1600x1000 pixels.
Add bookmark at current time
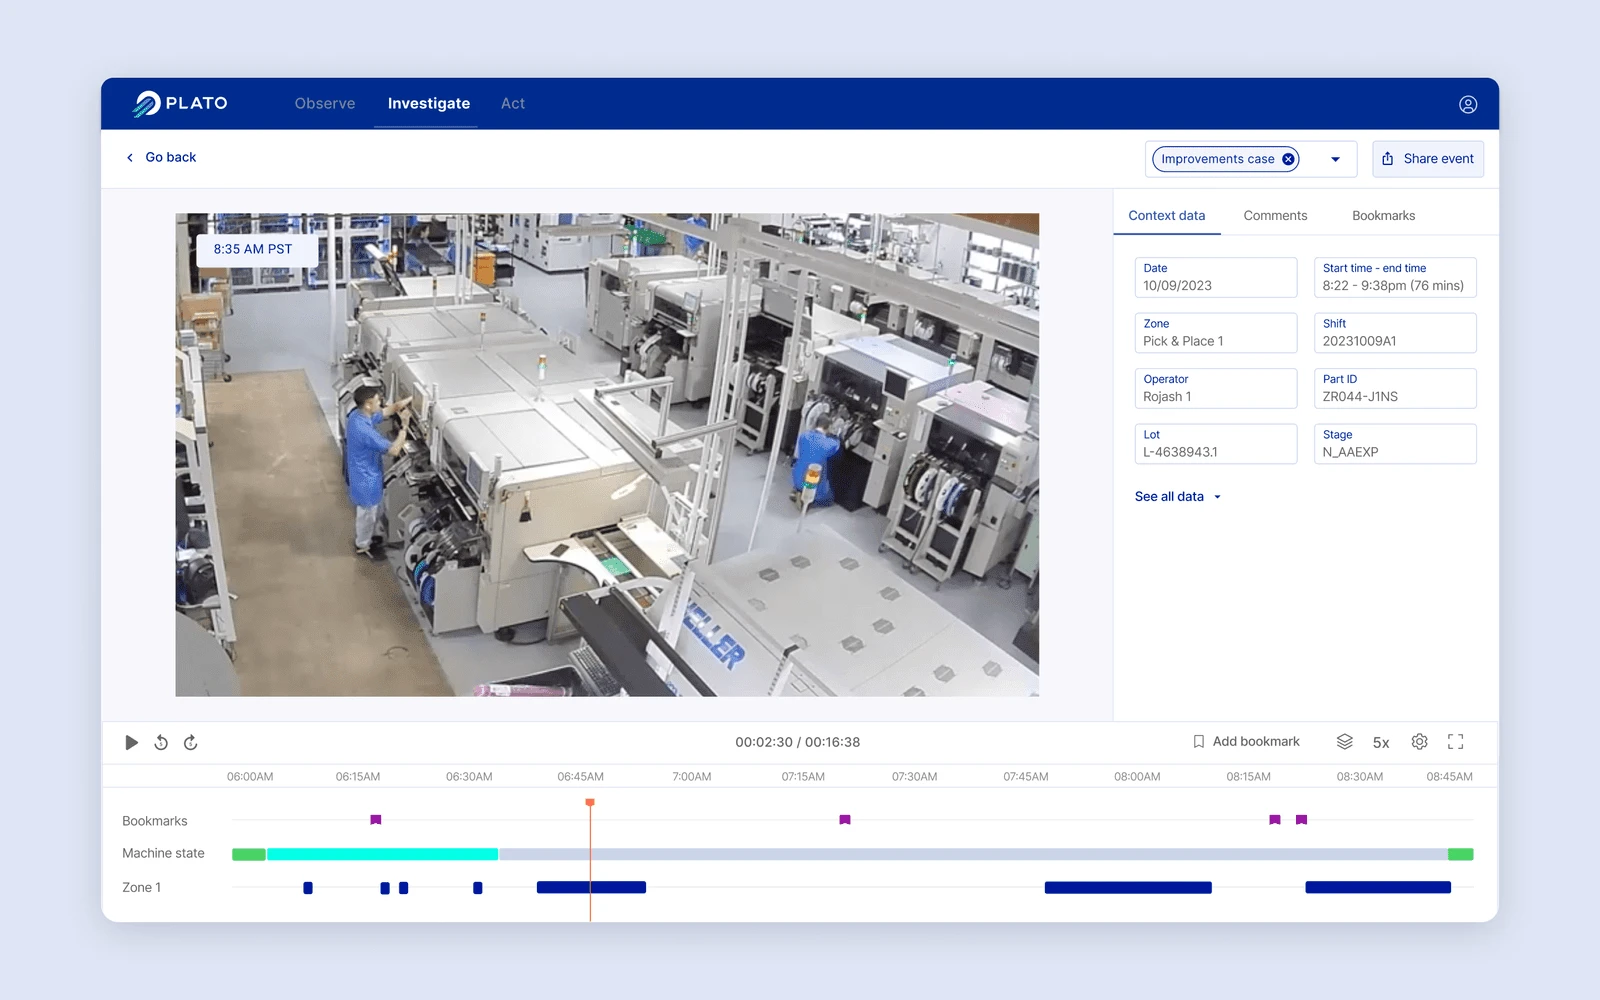point(1246,742)
